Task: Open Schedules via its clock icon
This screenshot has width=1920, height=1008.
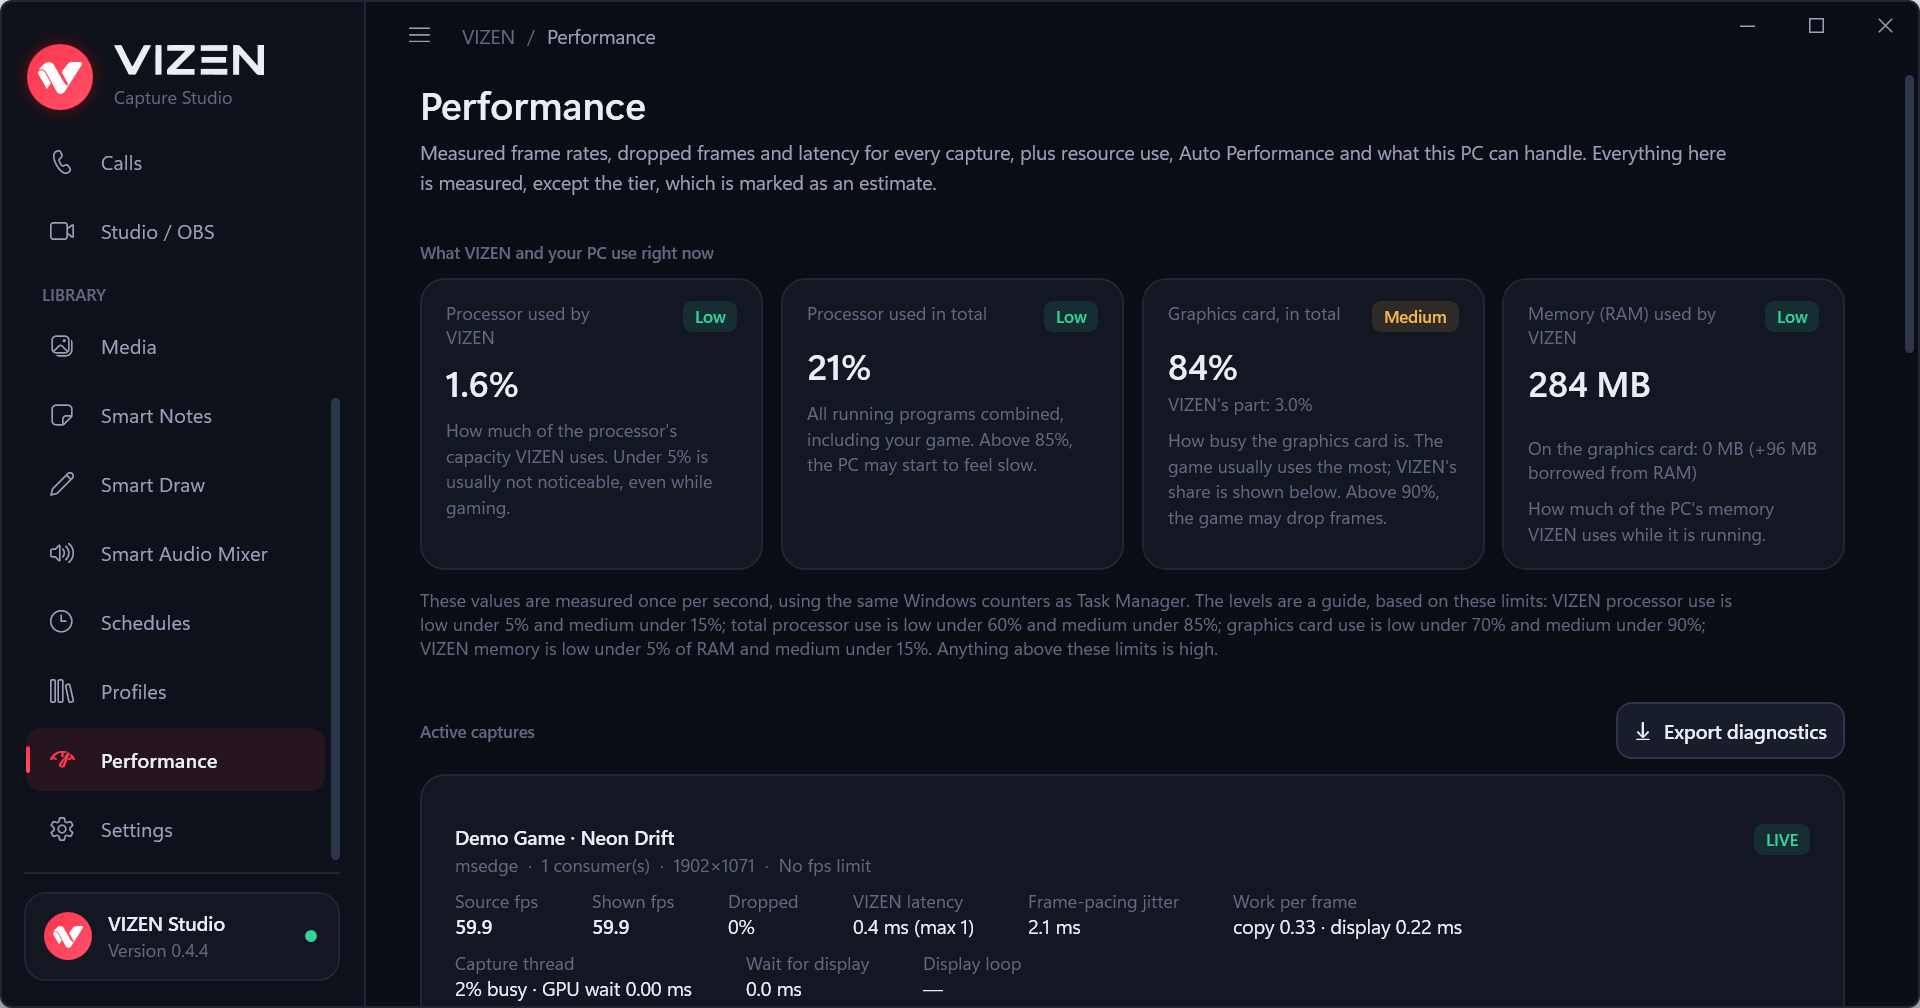Action: coord(62,622)
